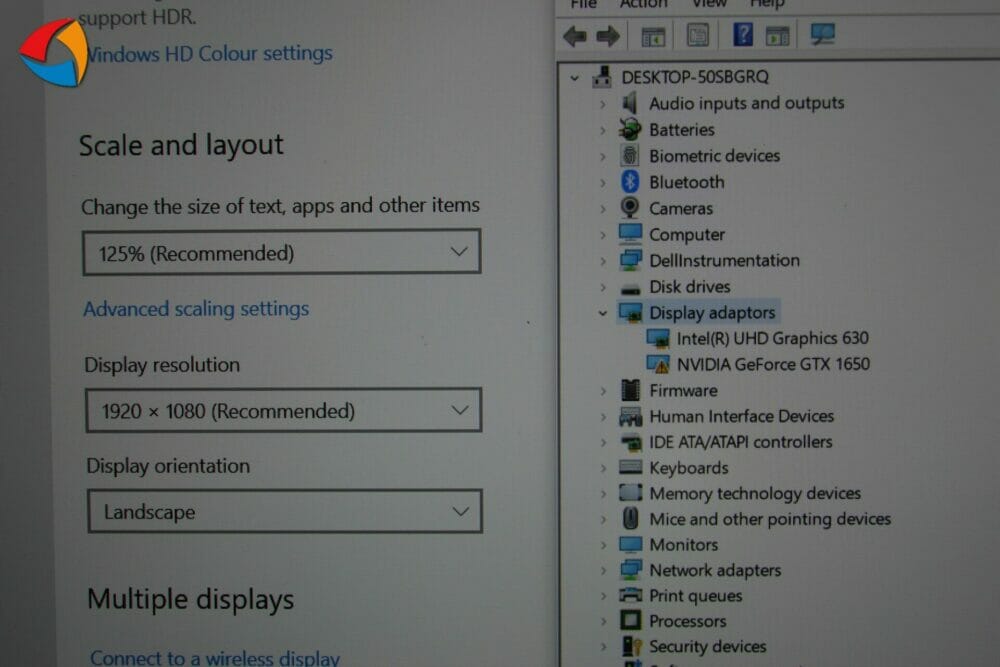
Task: Select NVIDIA GeForce GTX 1650 entry
Action: (x=773, y=364)
